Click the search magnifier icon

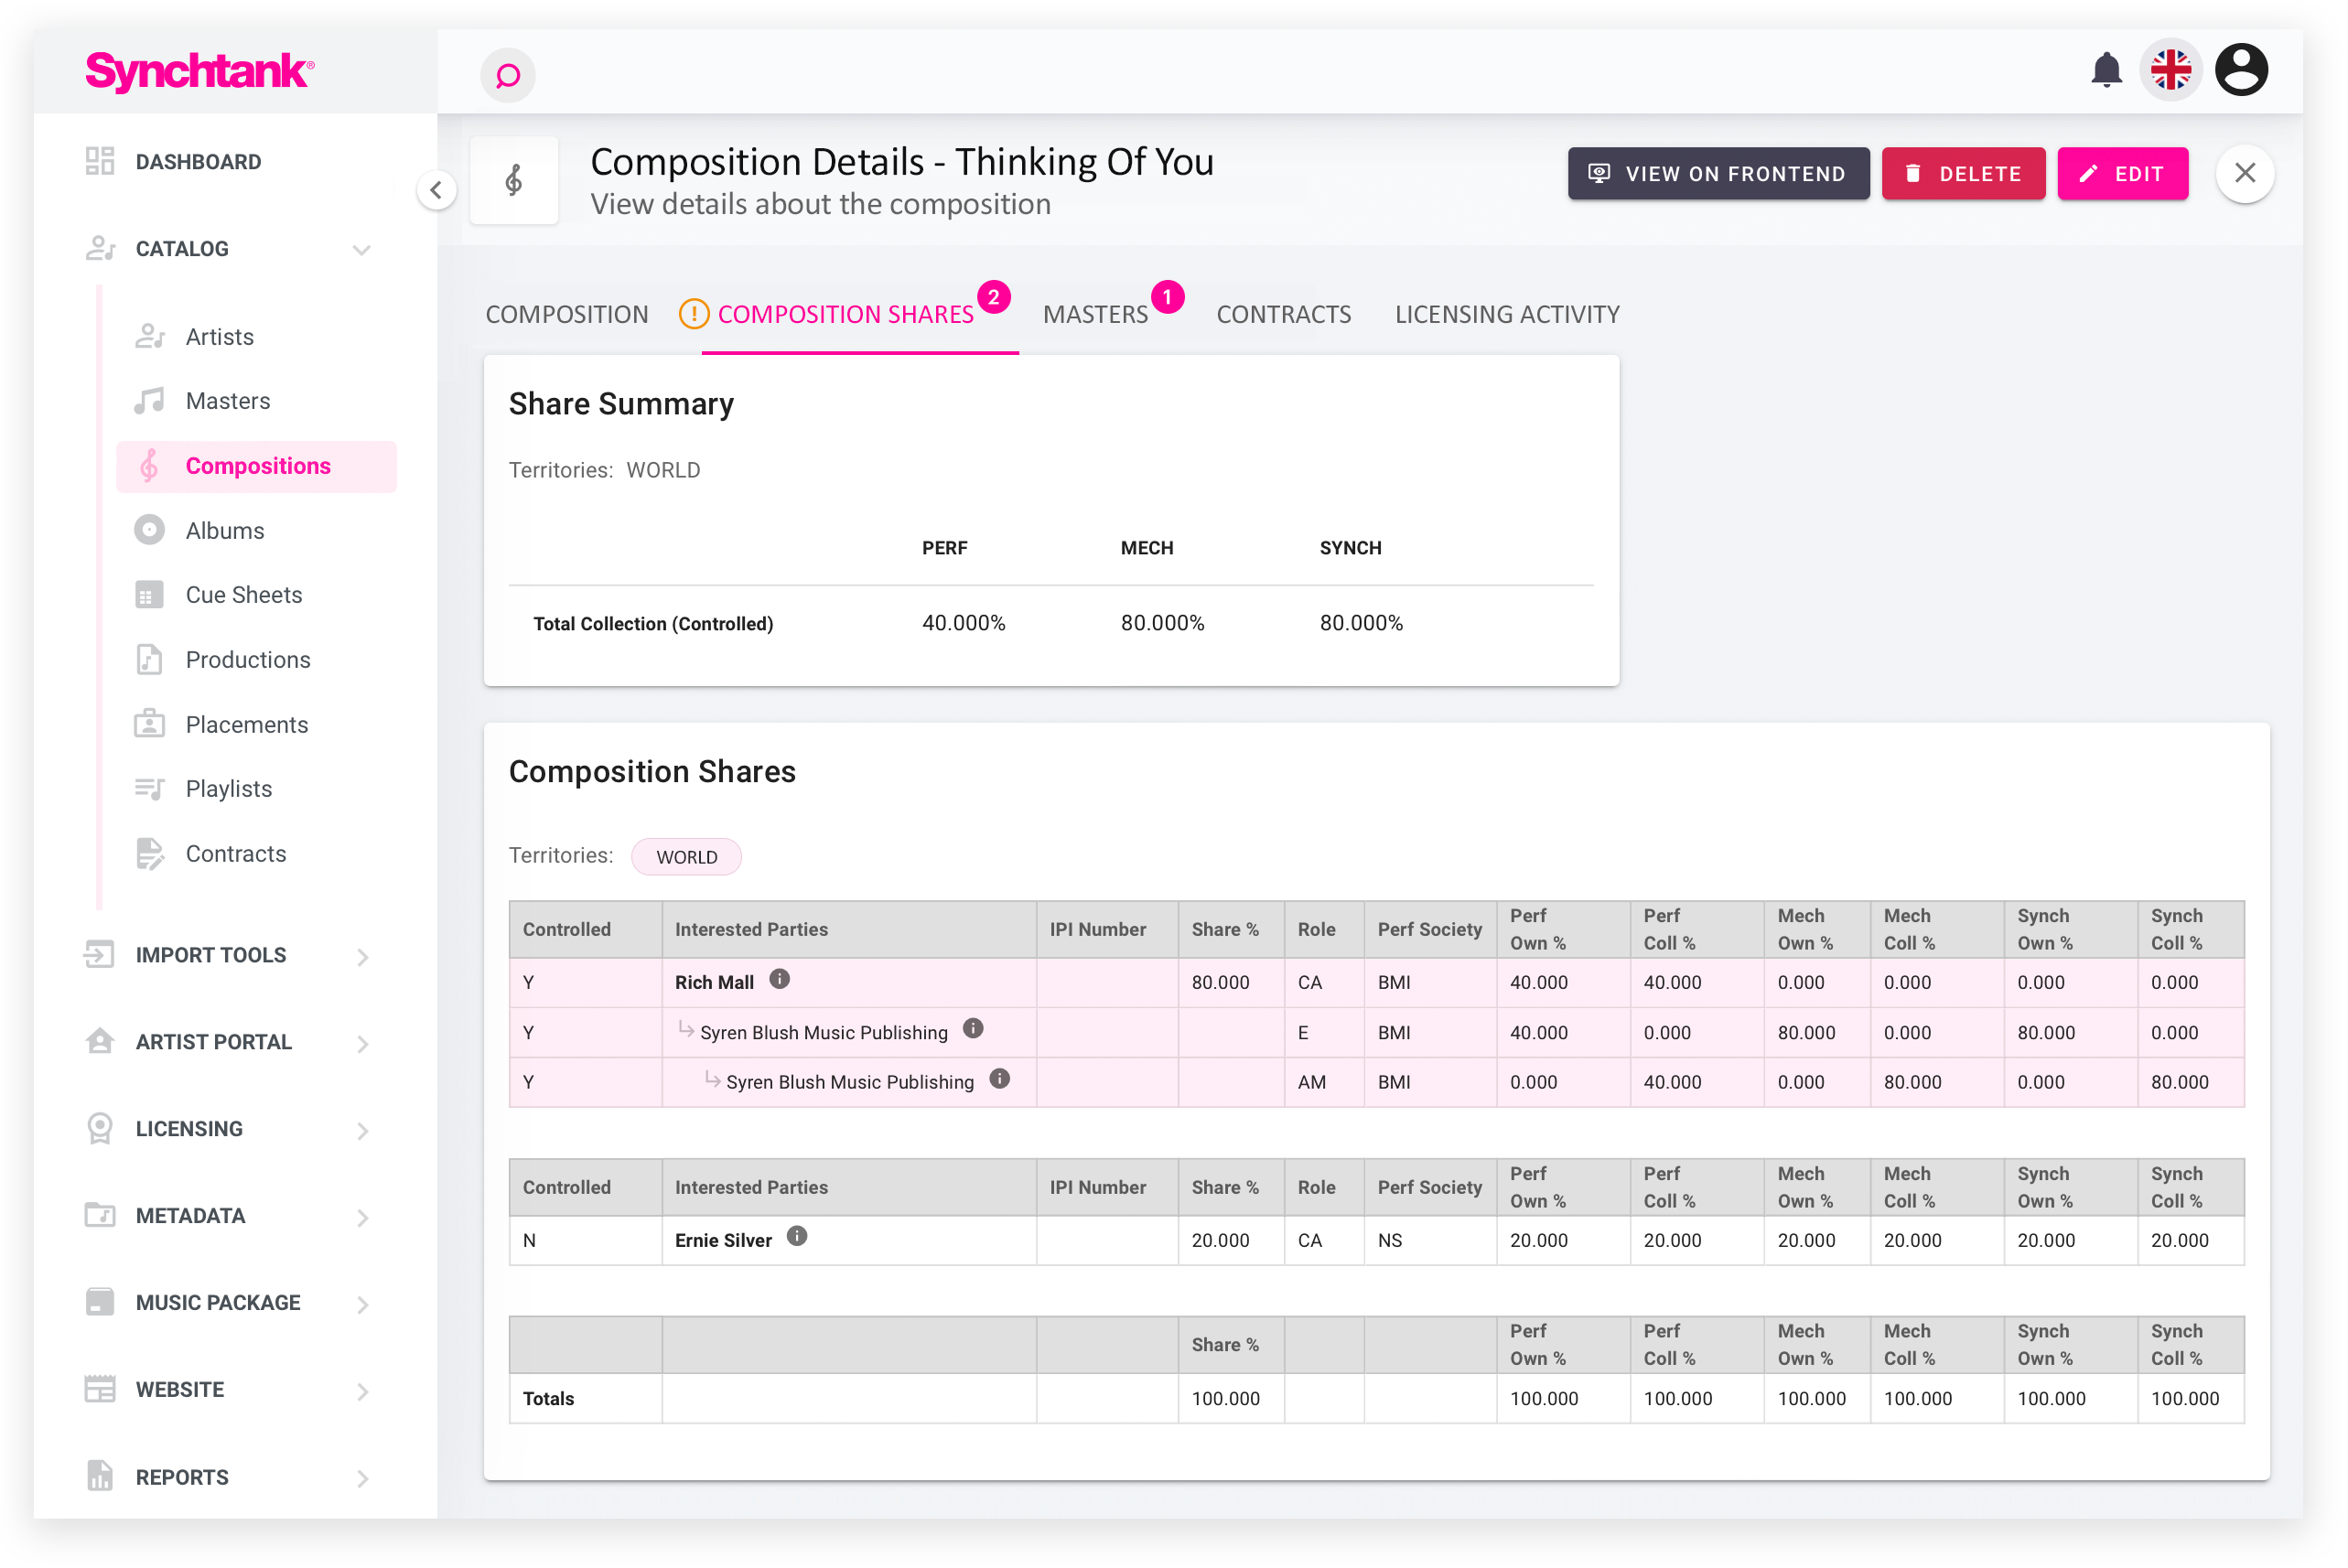pyautogui.click(x=508, y=75)
